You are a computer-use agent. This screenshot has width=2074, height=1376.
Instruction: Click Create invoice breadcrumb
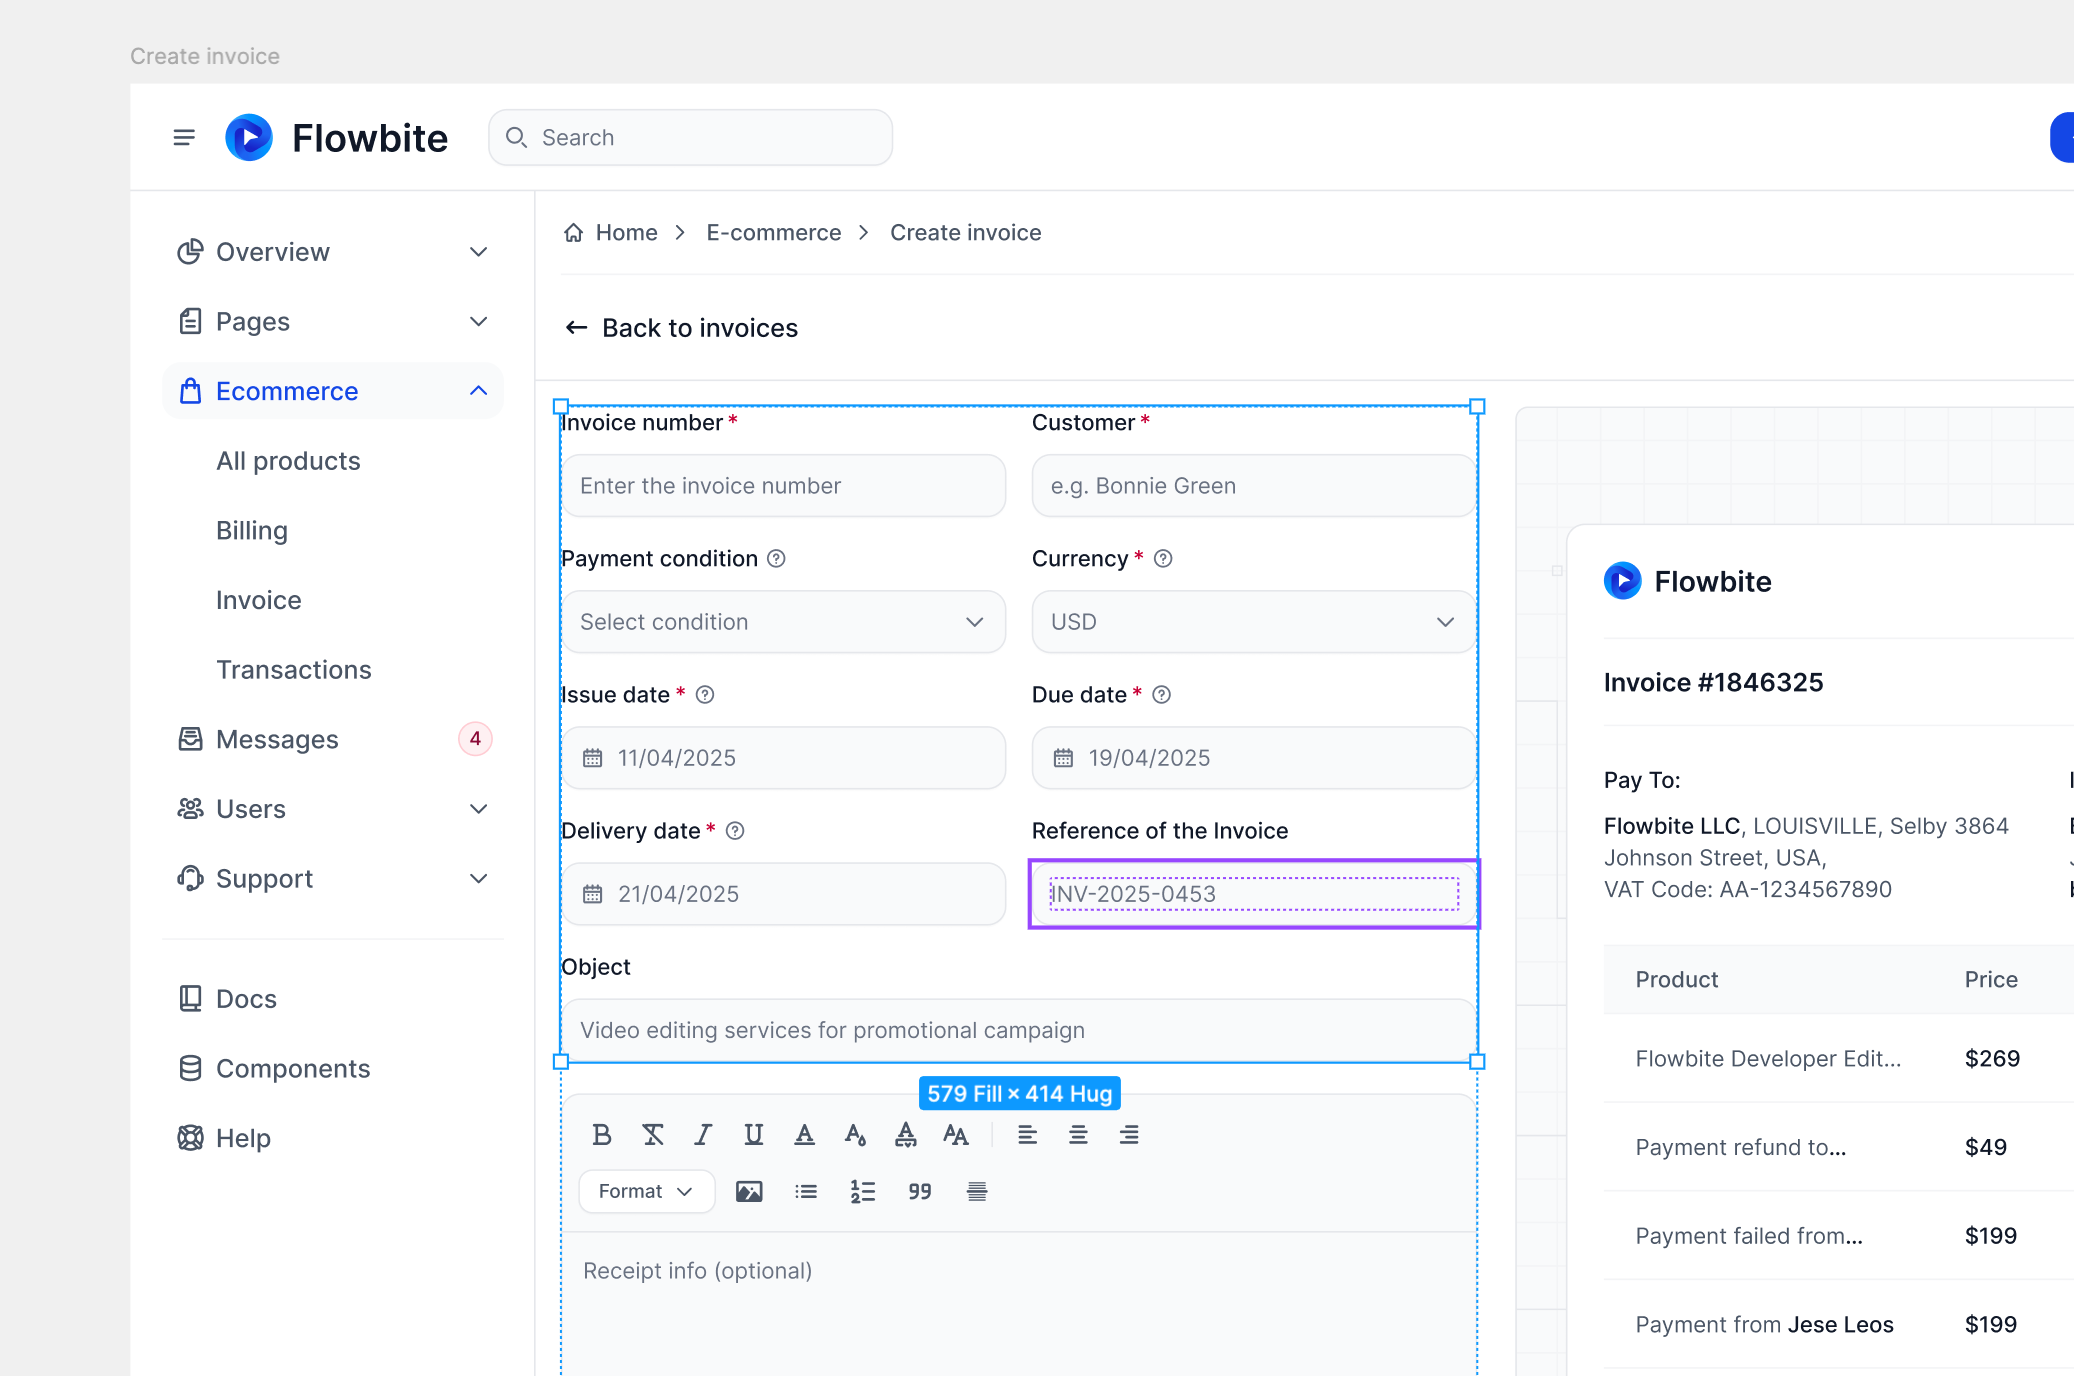coord(966,232)
